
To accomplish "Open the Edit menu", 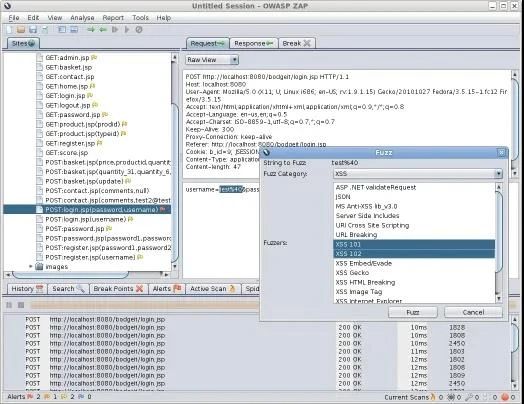I will [33, 18].
